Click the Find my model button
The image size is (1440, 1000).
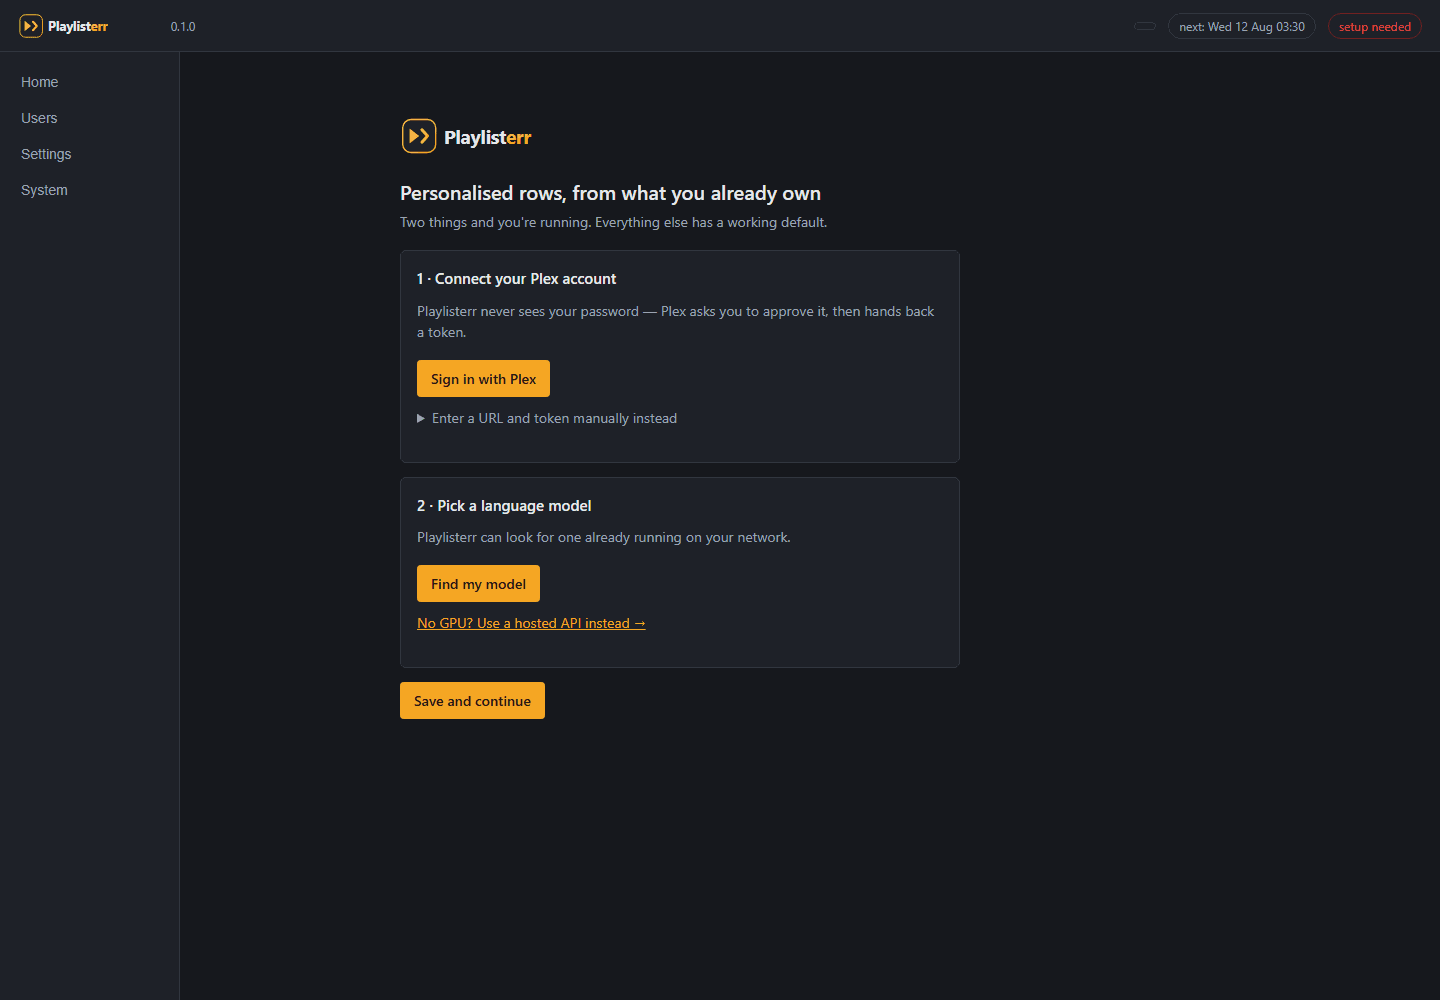[478, 584]
